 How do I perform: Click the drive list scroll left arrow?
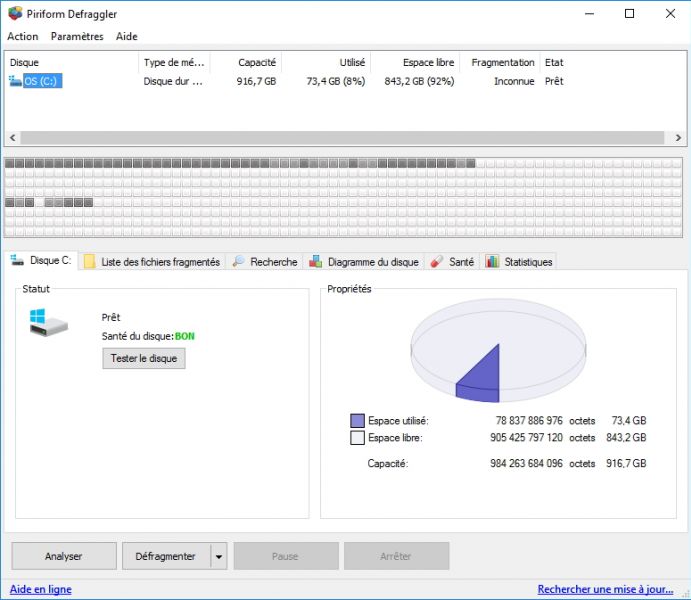[x=13, y=137]
